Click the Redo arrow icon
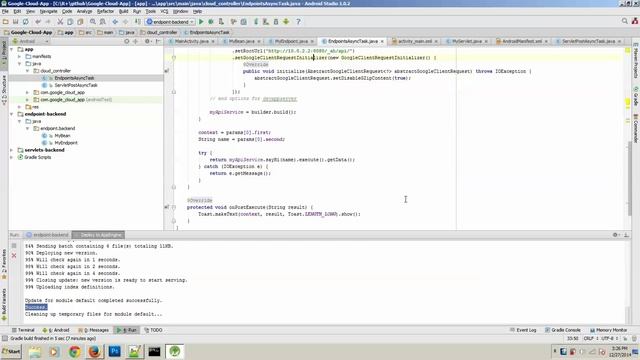The image size is (640, 360). pos(48,22)
